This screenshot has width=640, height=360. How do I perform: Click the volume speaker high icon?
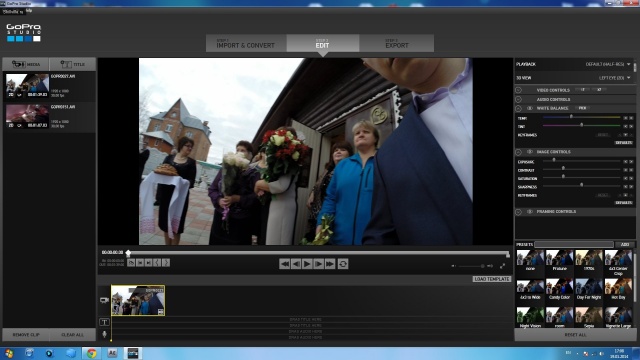490,266
